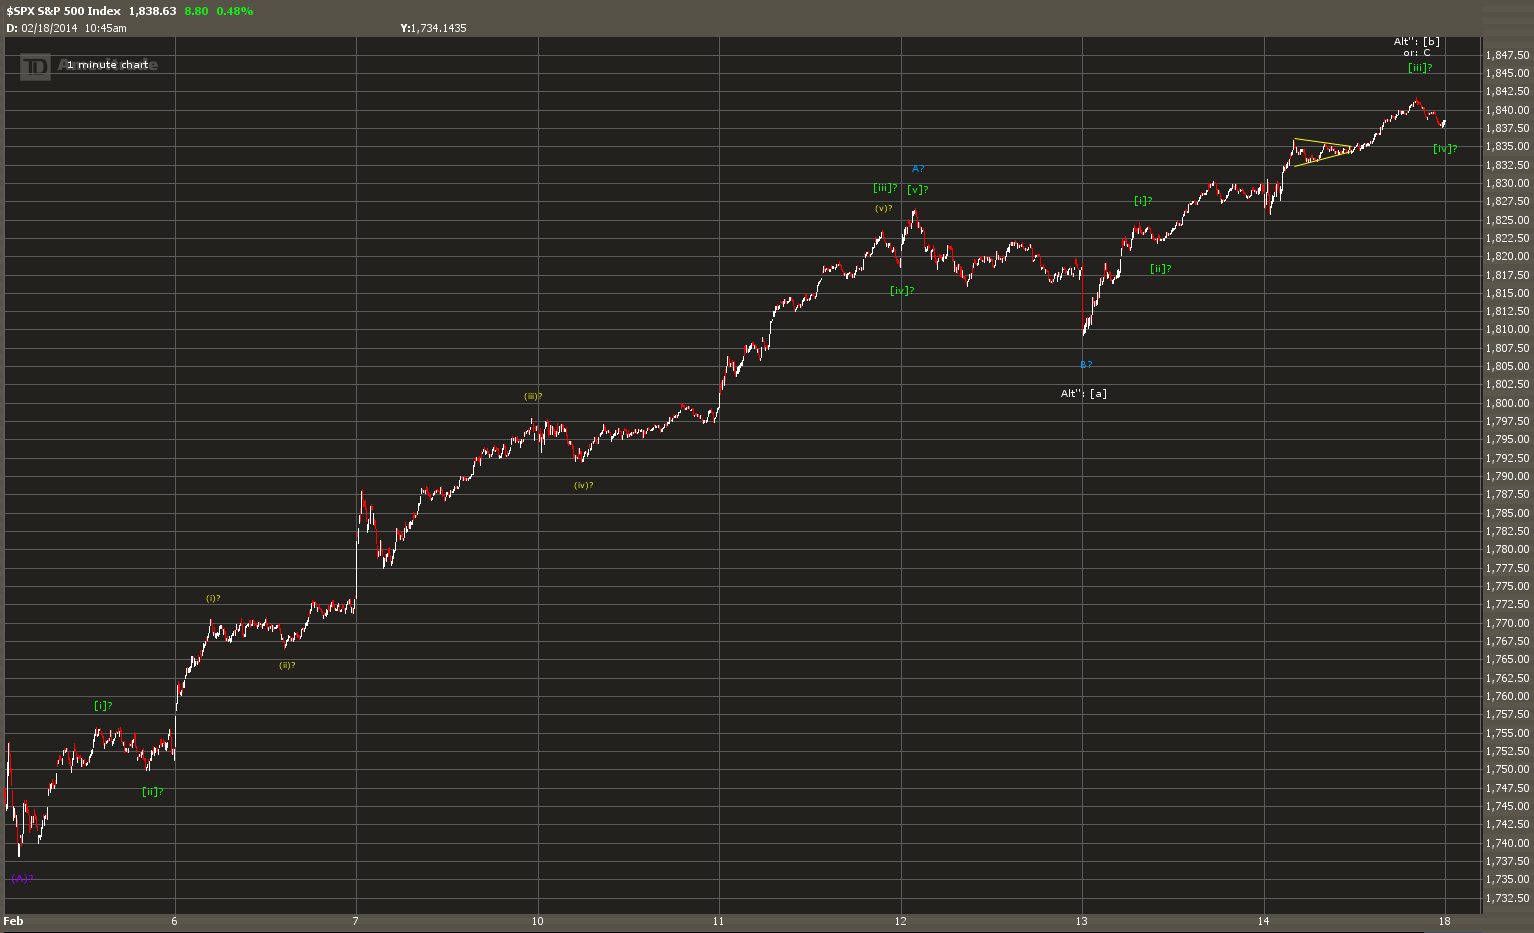
Task: Click the 1,820.00 price axis label
Action: (x=1508, y=257)
